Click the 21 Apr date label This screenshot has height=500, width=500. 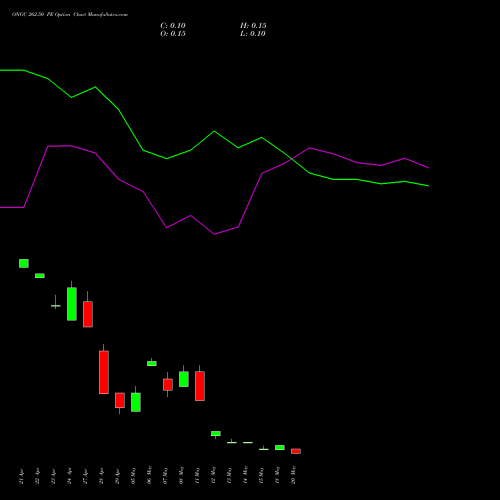(22, 476)
